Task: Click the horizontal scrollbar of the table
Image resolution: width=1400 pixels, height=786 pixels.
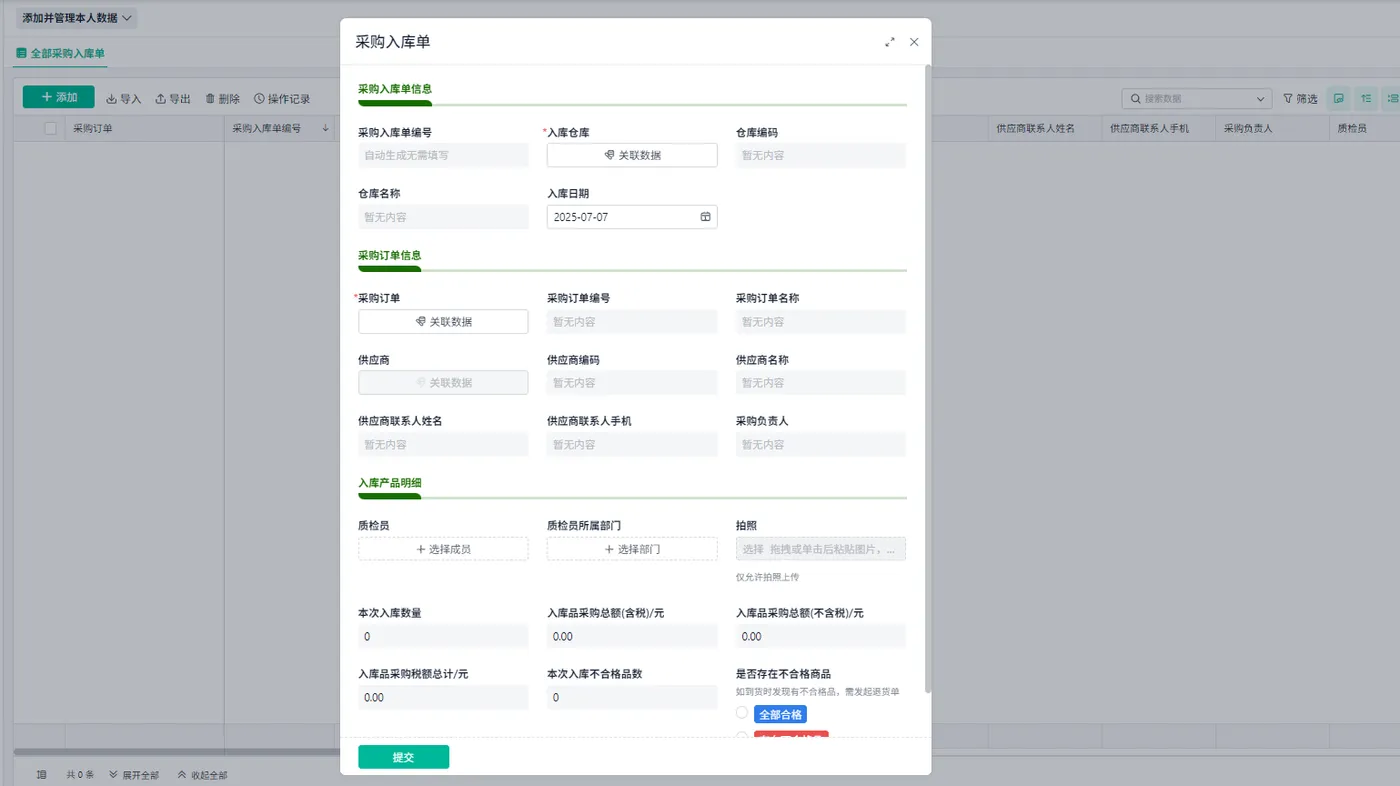Action: point(177,751)
